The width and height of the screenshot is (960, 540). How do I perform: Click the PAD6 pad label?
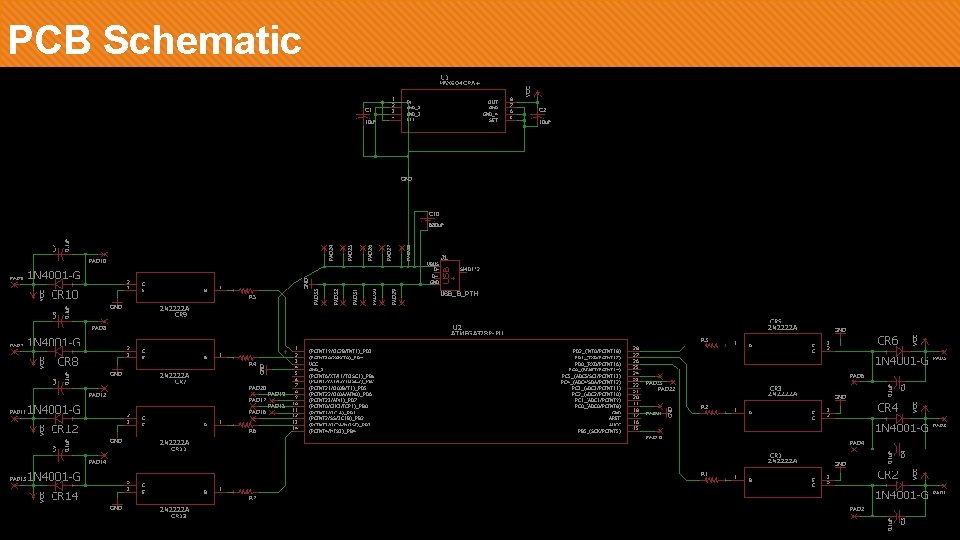click(x=857, y=376)
